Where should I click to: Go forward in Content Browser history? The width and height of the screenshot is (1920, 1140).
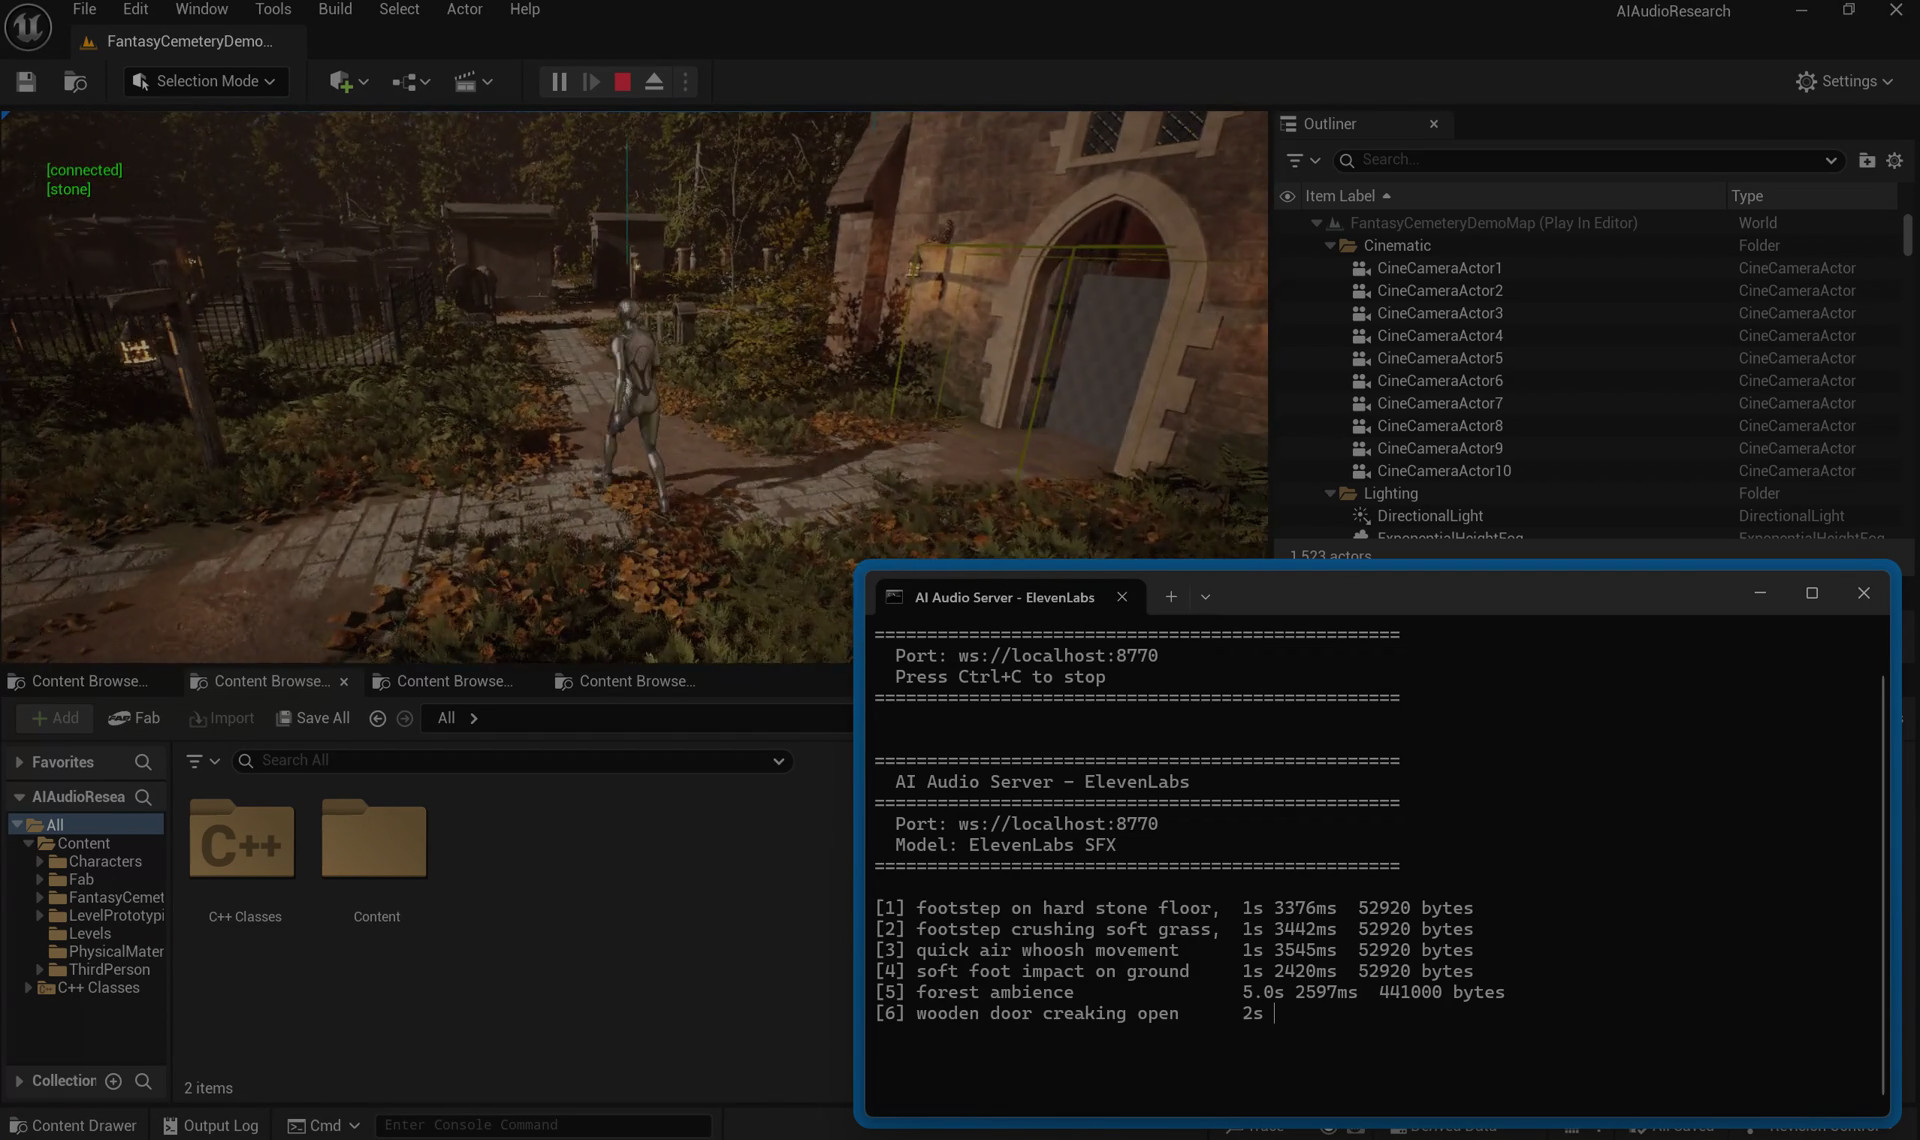click(x=404, y=718)
